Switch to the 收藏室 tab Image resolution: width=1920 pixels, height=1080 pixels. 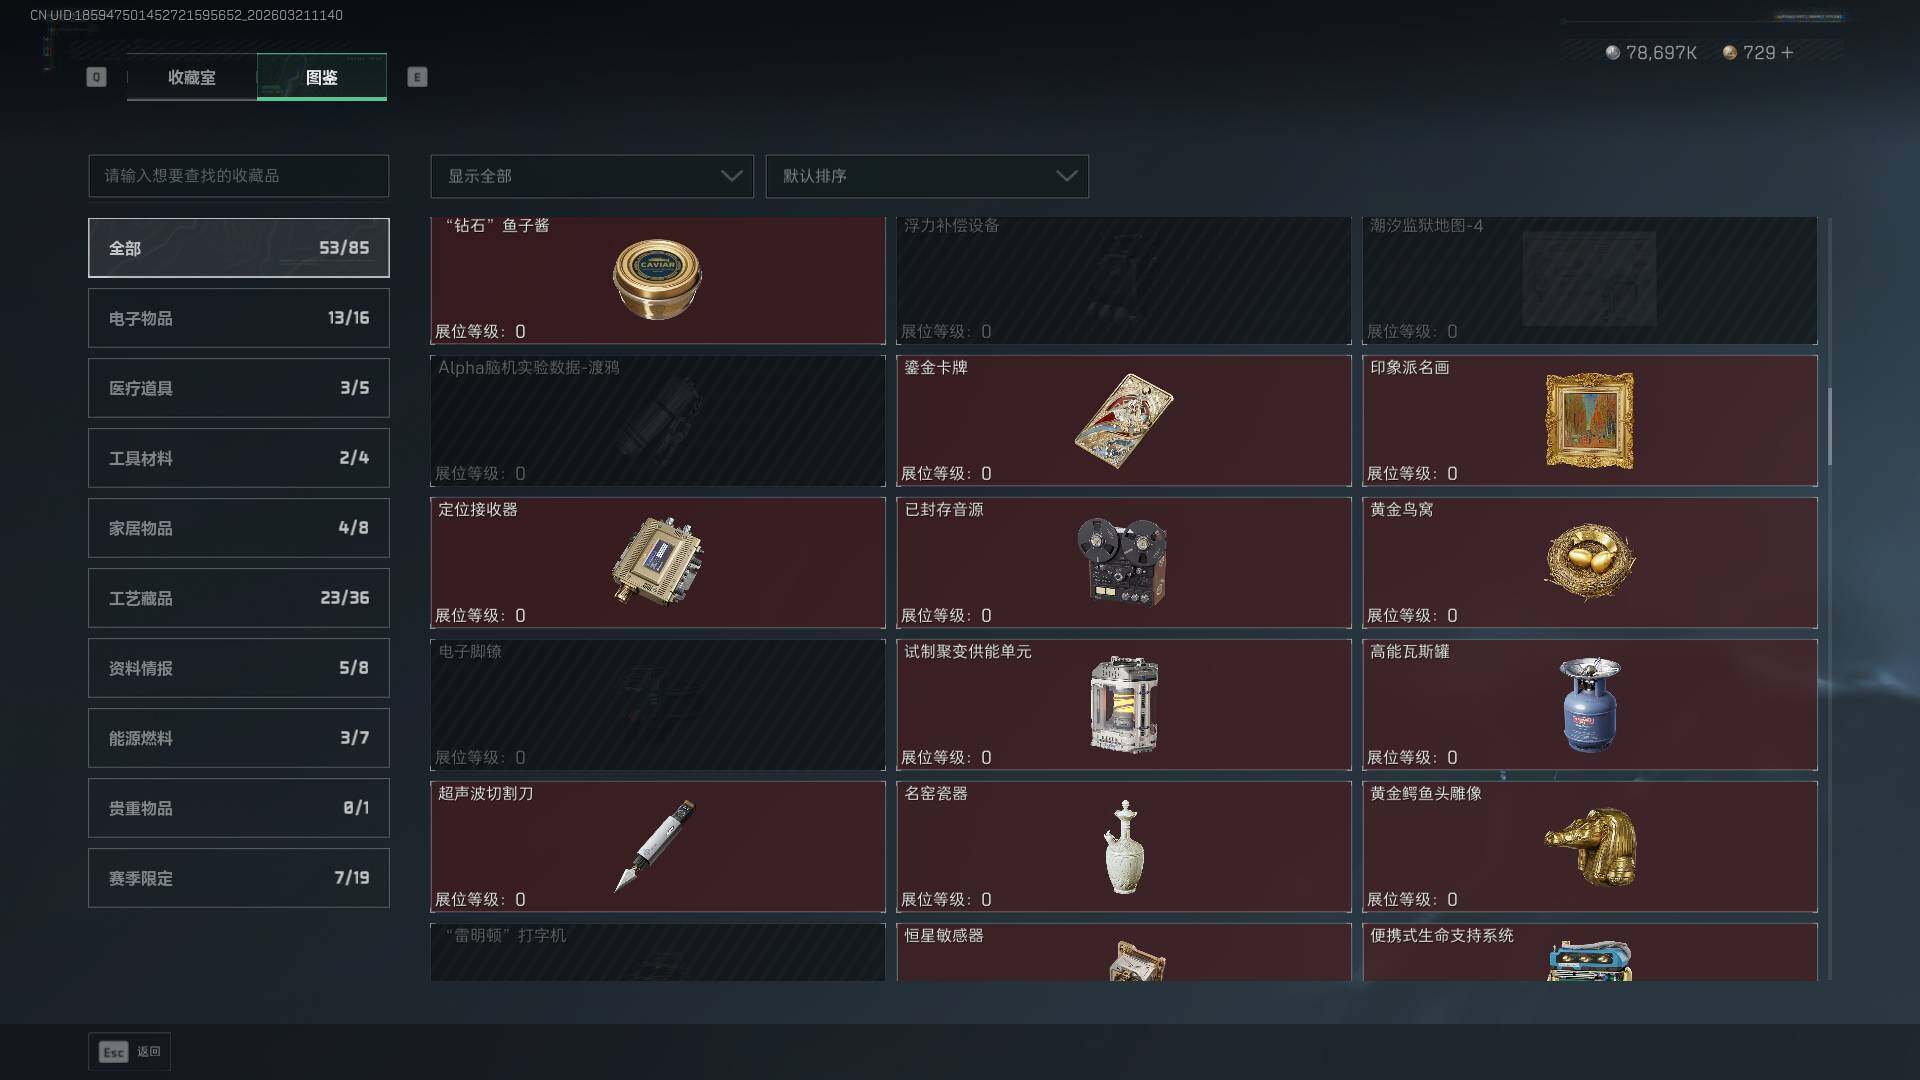[192, 77]
